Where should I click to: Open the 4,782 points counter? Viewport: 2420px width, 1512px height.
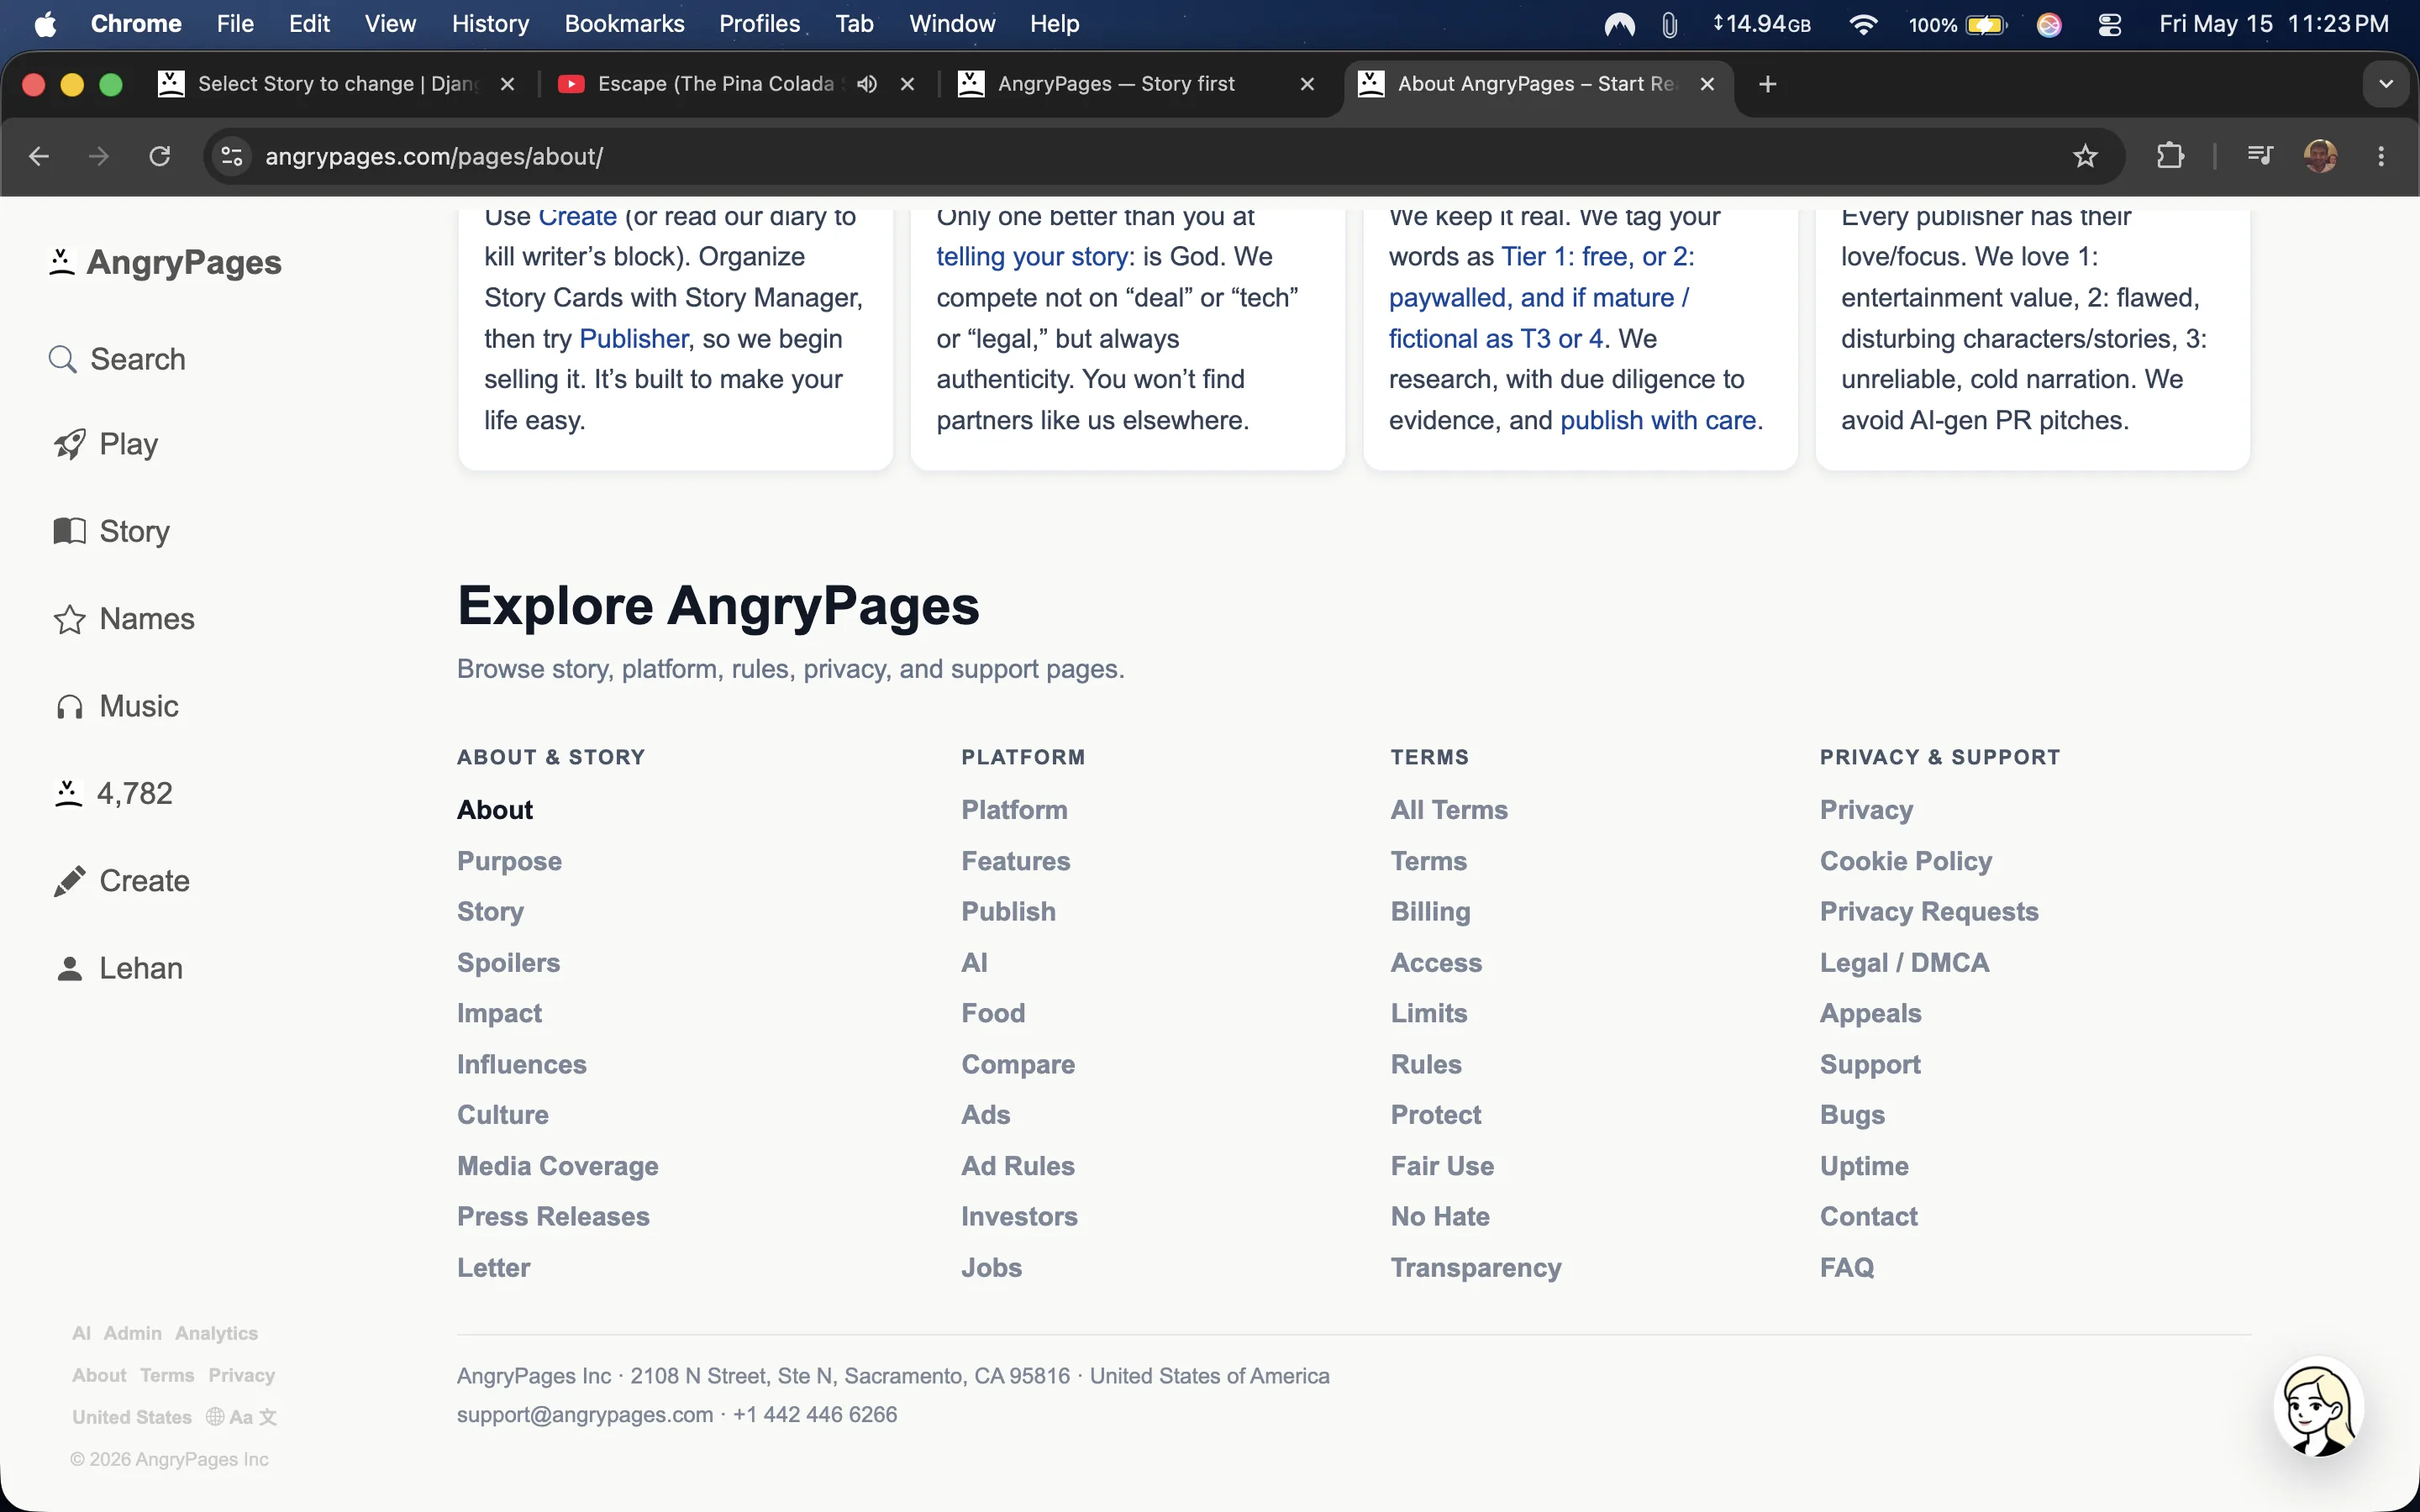click(x=112, y=793)
